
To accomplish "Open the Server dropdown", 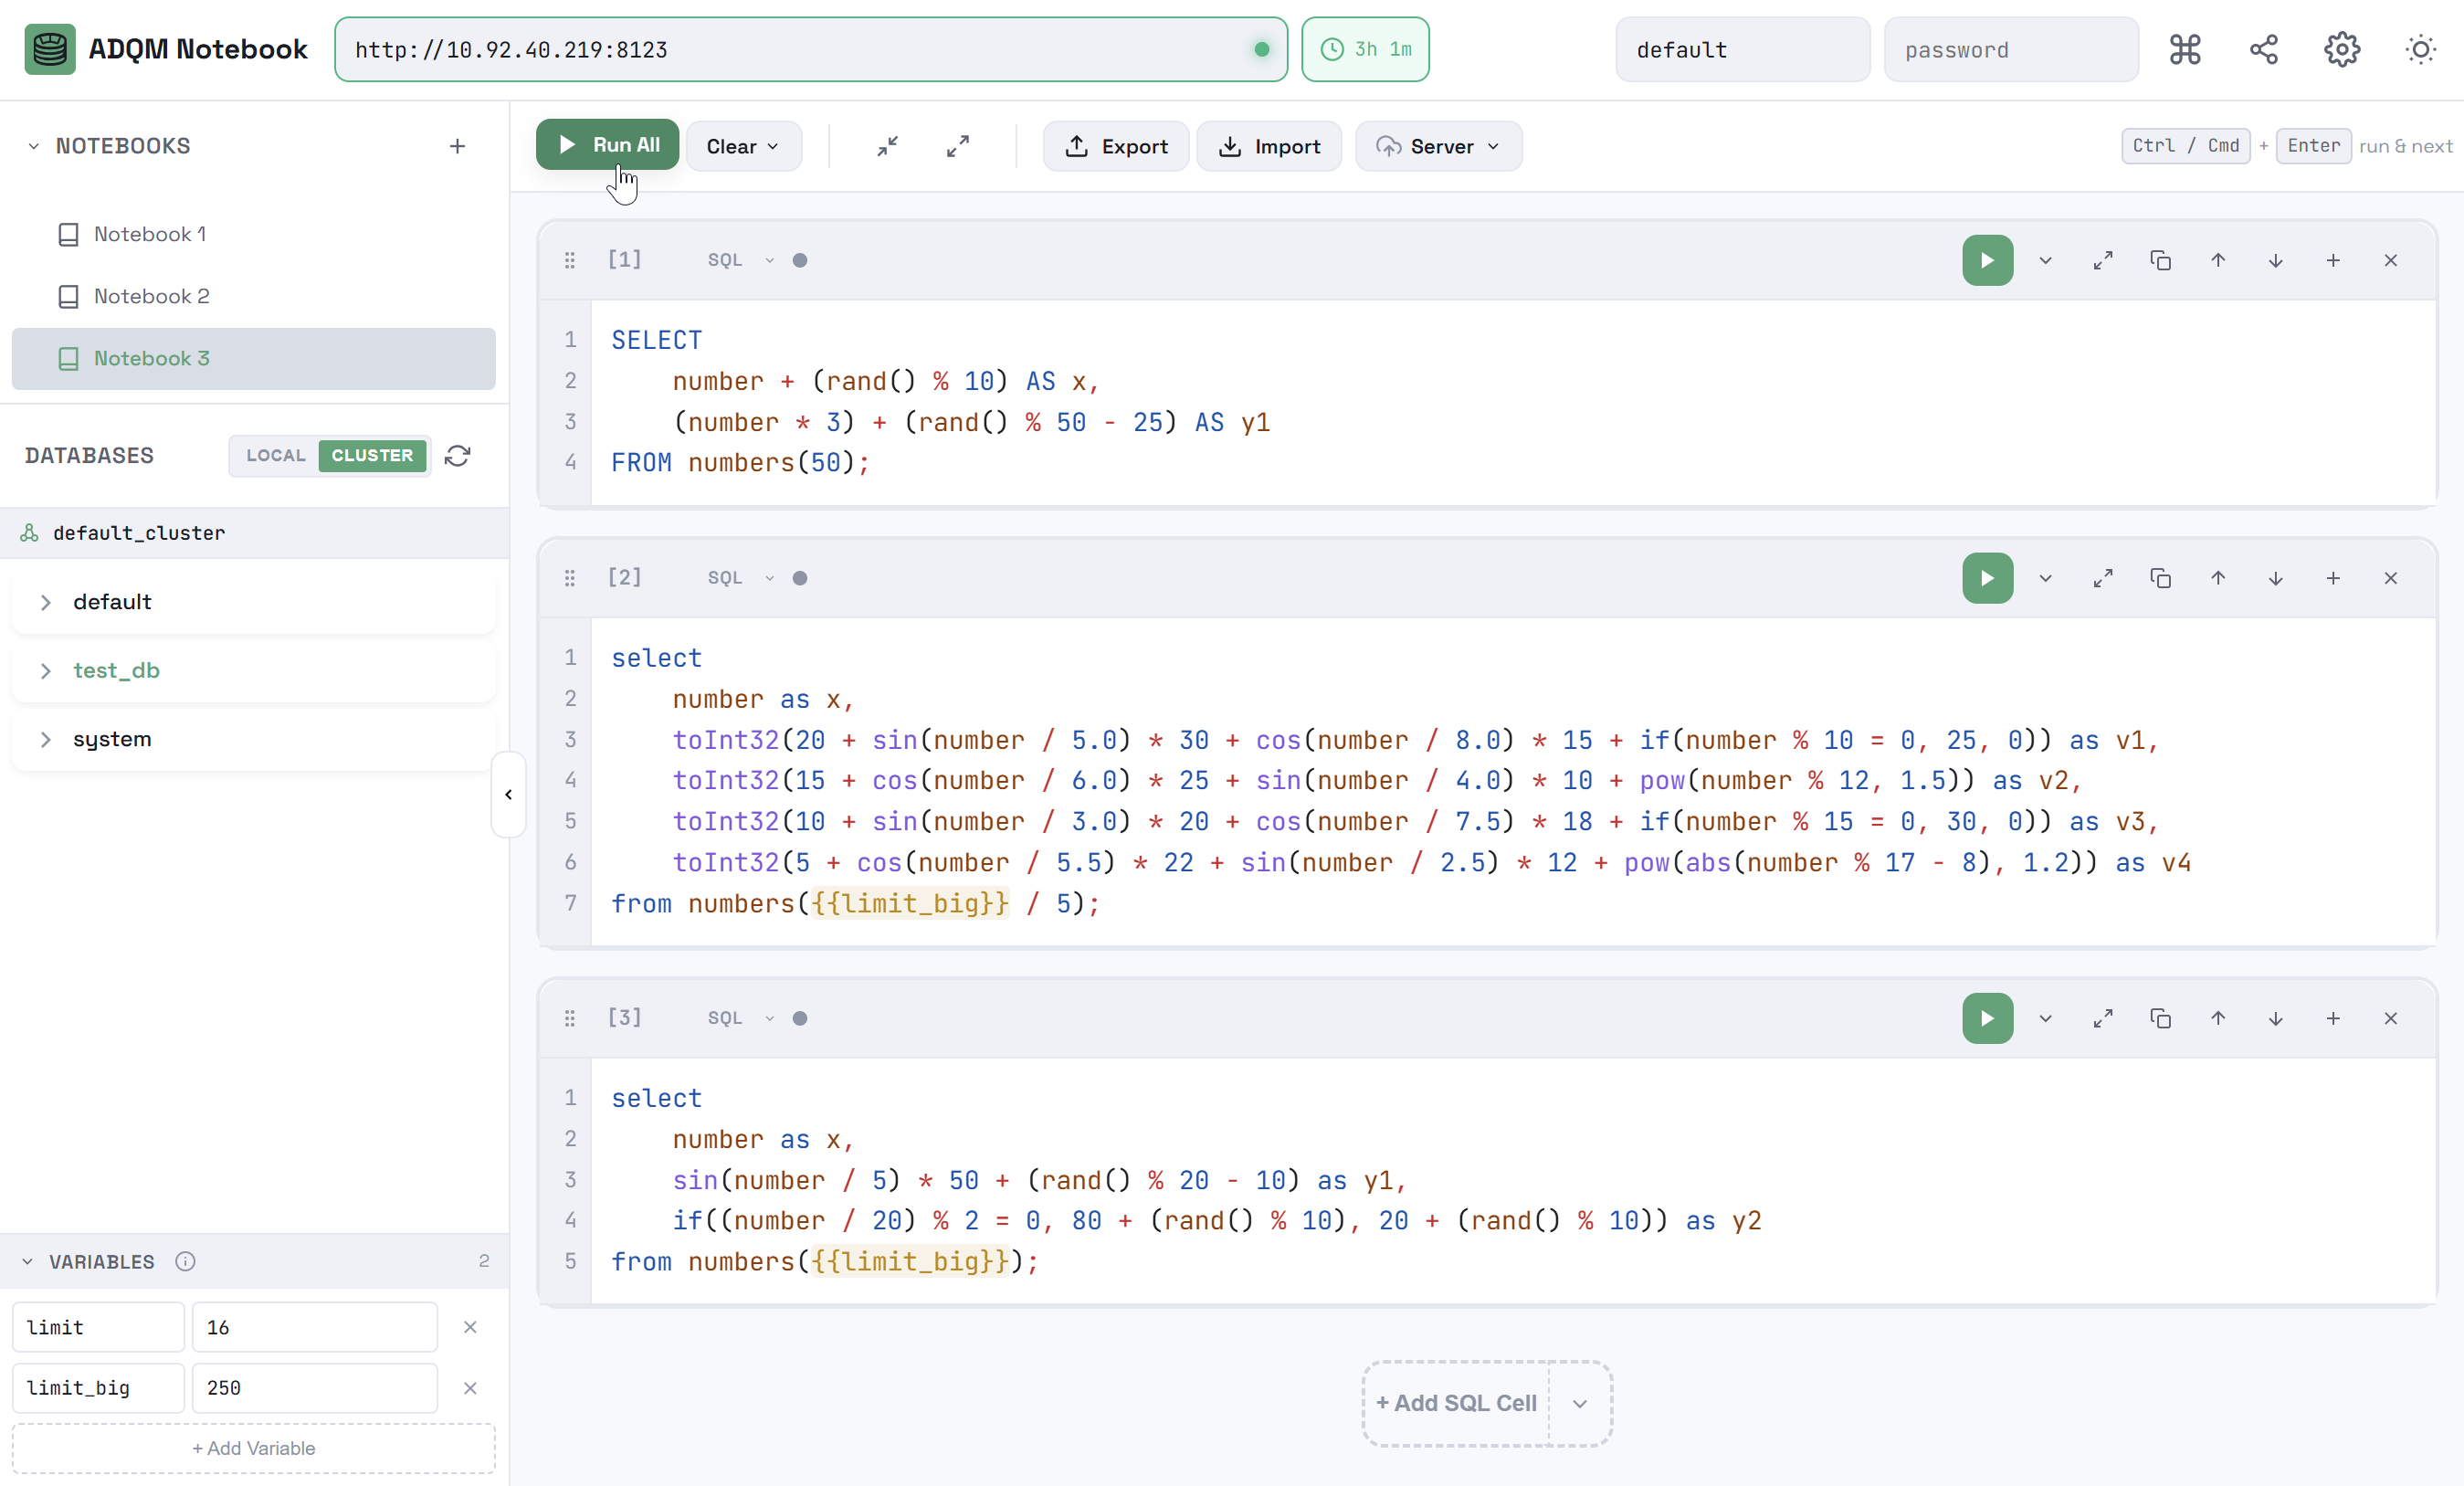I will (1438, 146).
